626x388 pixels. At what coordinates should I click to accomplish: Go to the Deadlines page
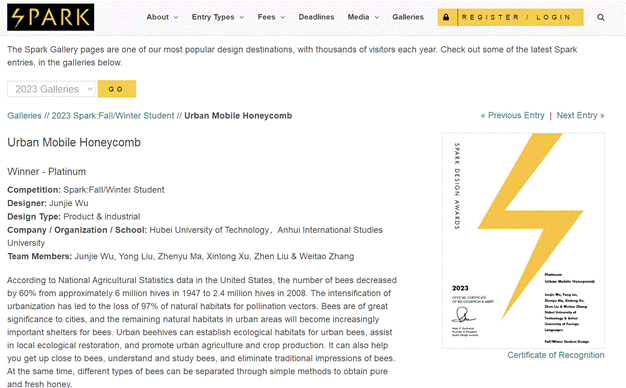tap(316, 17)
